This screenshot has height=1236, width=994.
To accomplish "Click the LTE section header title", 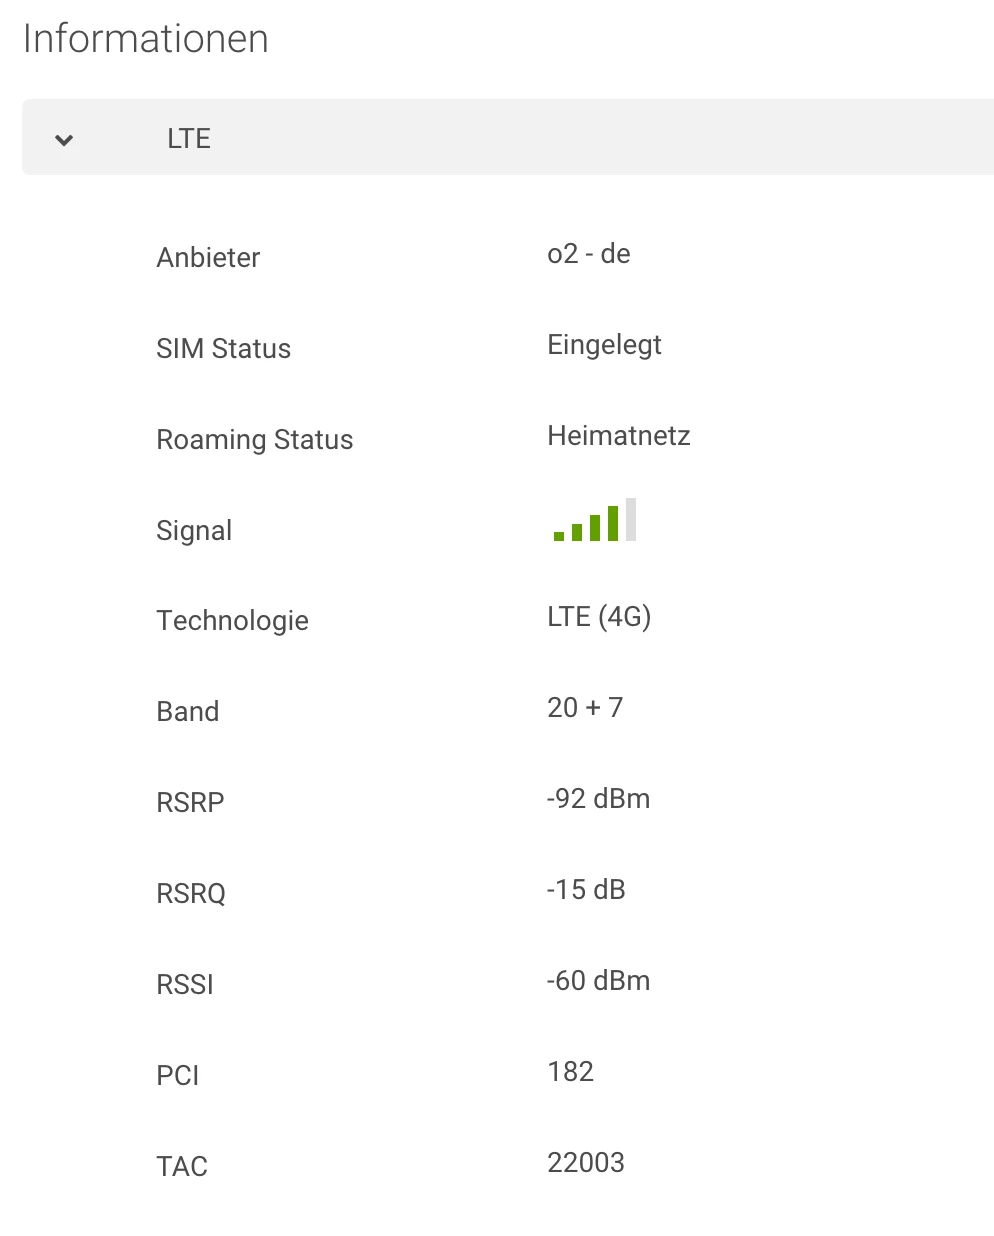I will [x=188, y=139].
